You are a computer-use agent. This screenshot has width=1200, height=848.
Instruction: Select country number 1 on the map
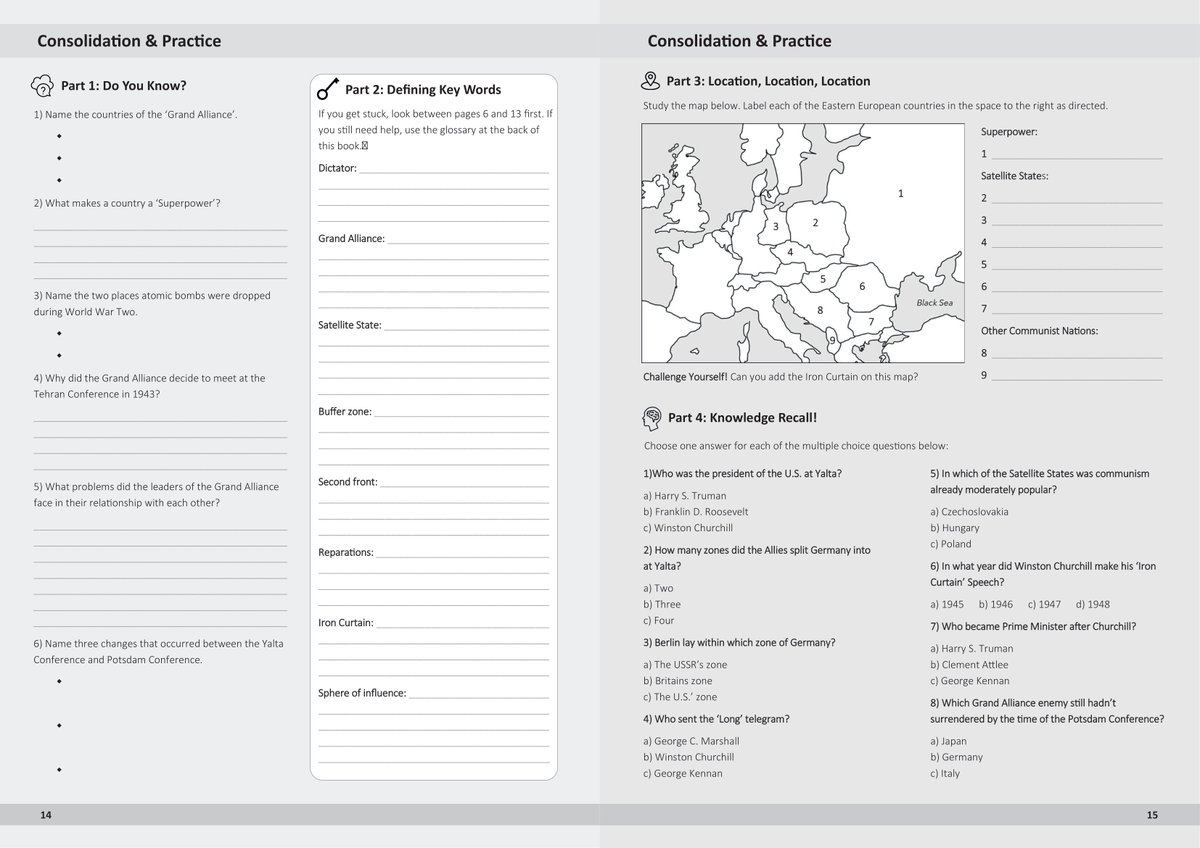(x=900, y=194)
